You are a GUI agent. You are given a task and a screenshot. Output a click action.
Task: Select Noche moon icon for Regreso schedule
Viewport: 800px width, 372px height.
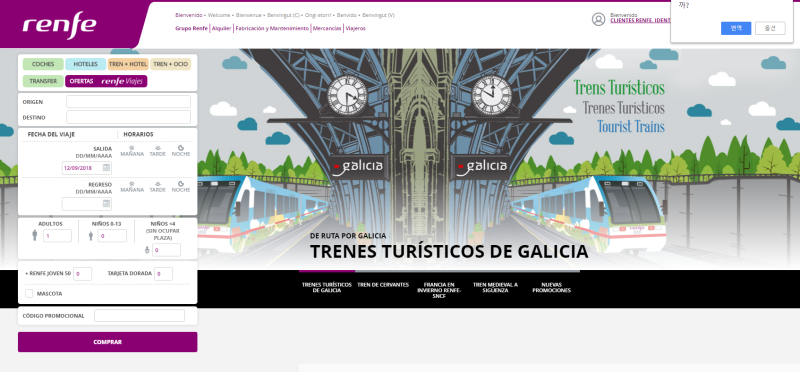click(181, 184)
